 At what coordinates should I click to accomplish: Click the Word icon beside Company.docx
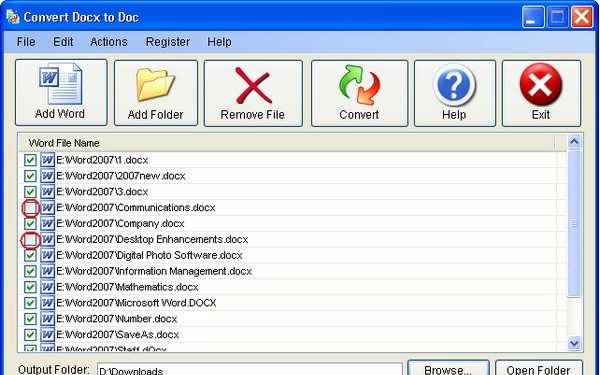47,223
